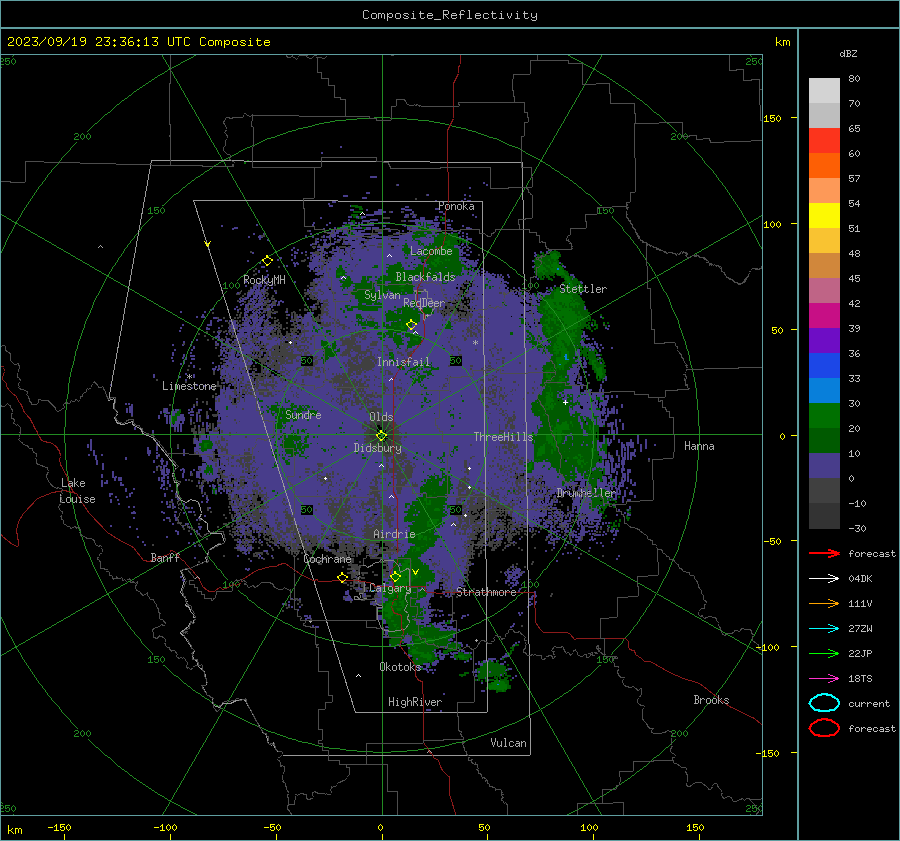Viewport: 900px width, 841px height.
Task: Click the dBZ legend heading
Action: point(848,54)
